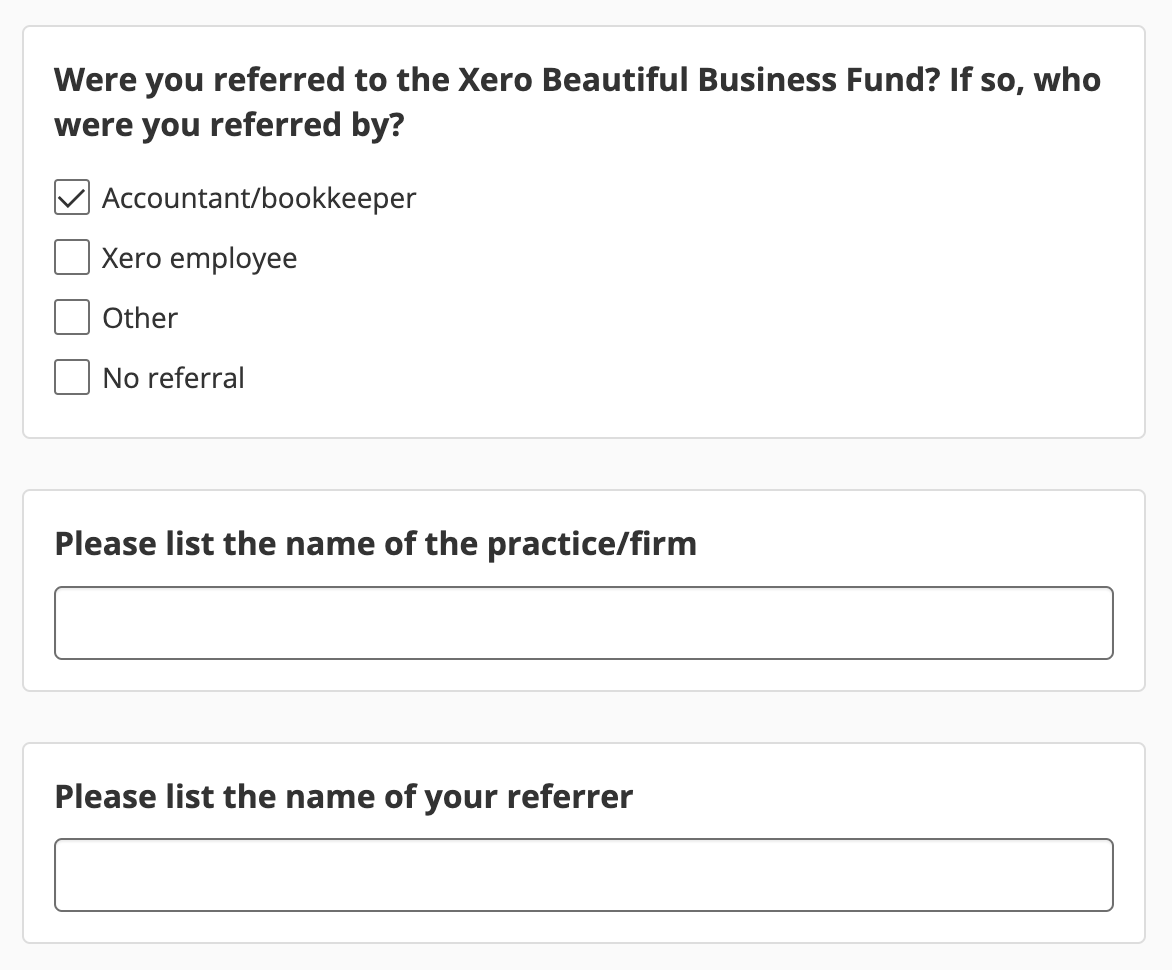This screenshot has height=970, width=1172.
Task: Enable the Other referral checkbox
Action: click(x=72, y=318)
